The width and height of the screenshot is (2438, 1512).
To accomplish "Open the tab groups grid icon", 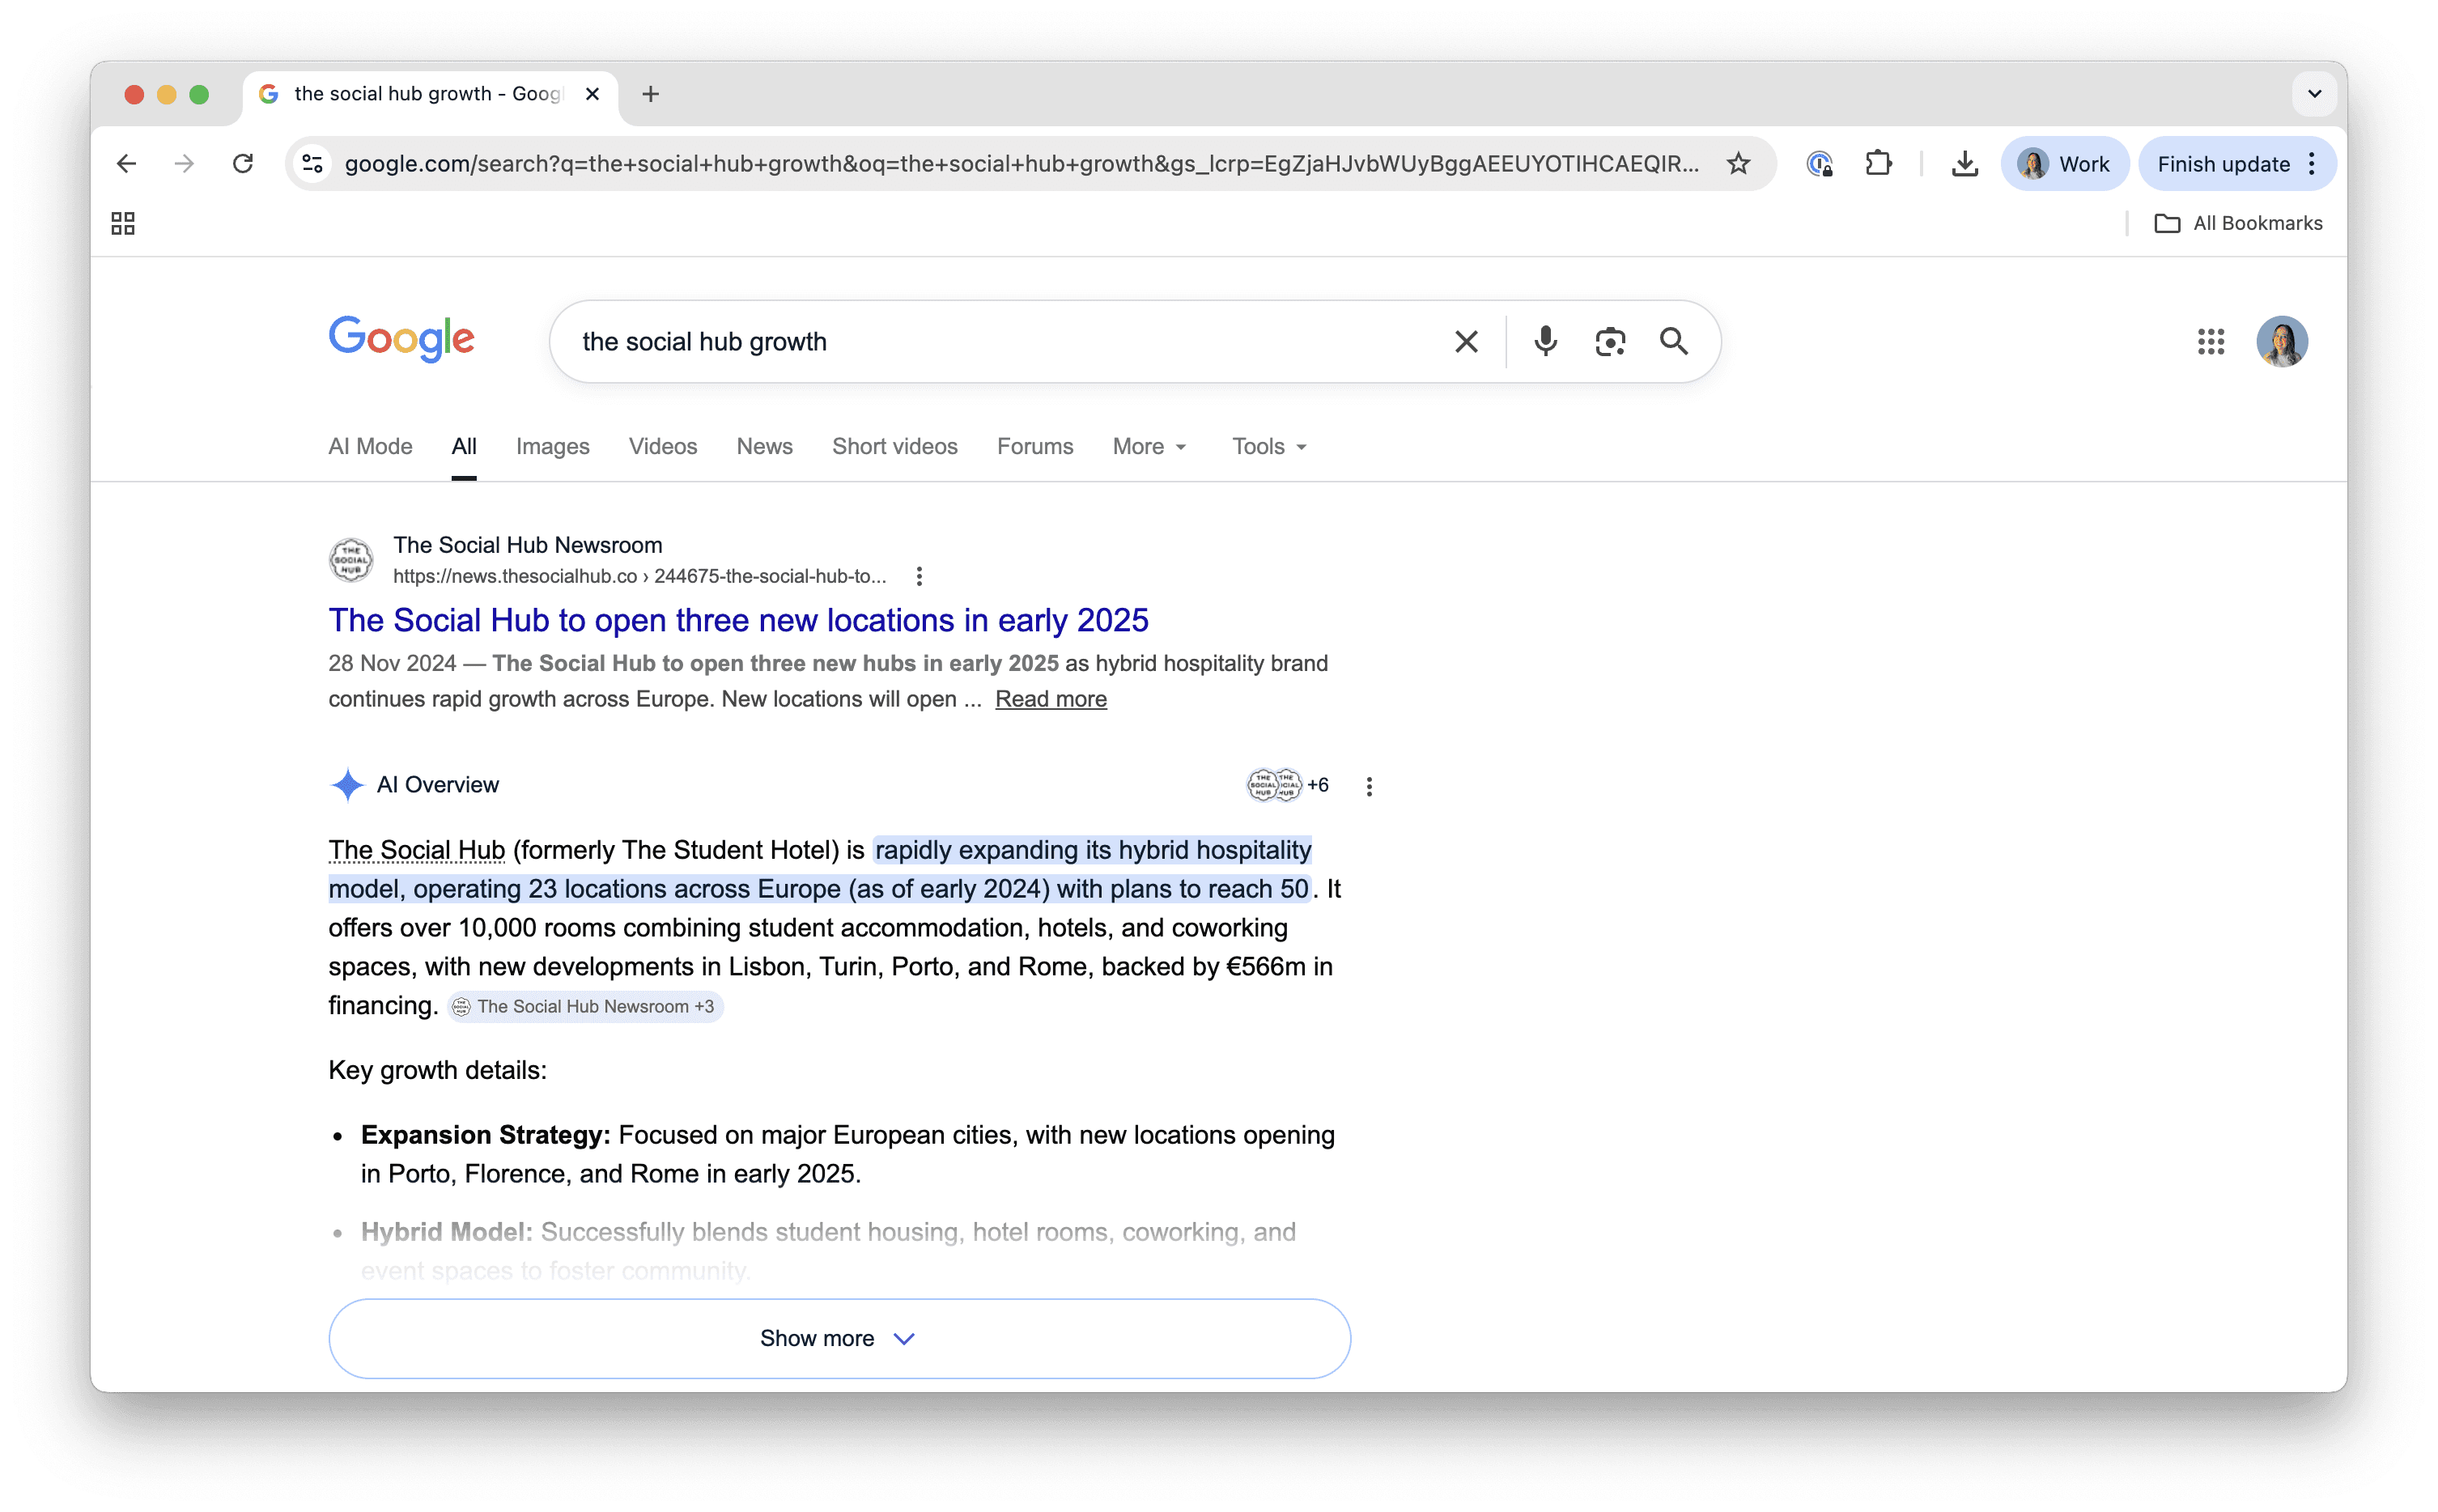I will tap(123, 223).
